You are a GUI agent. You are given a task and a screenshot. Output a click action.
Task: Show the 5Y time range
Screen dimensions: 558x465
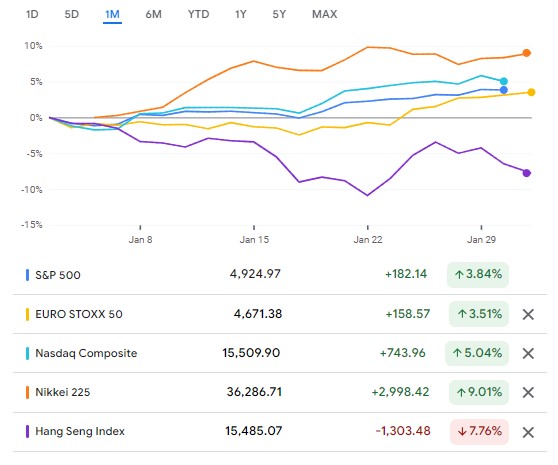click(x=279, y=14)
